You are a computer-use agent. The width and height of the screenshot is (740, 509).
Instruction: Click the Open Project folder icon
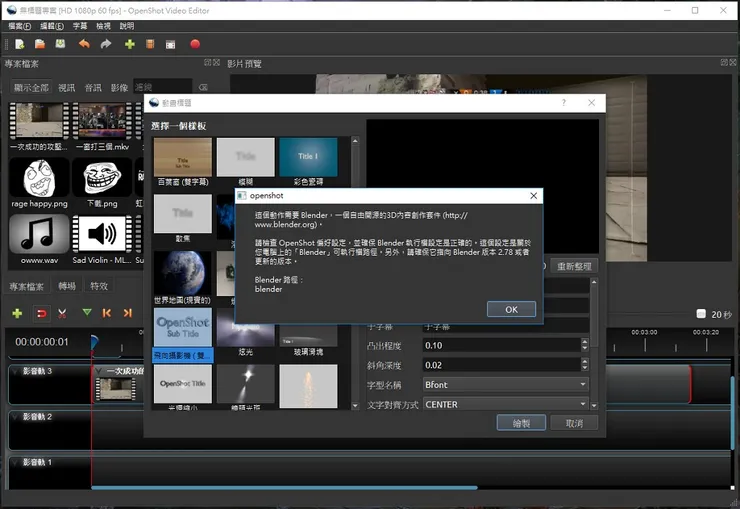(x=40, y=44)
